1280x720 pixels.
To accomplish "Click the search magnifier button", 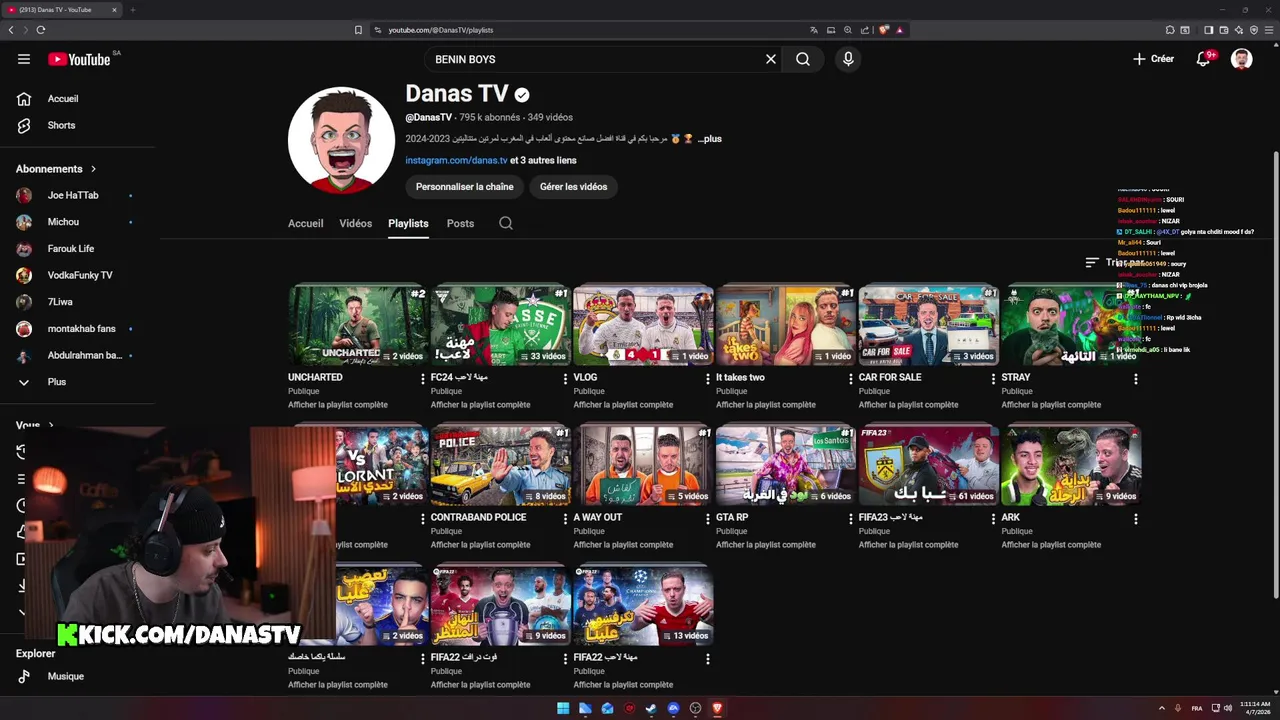I will tap(803, 59).
